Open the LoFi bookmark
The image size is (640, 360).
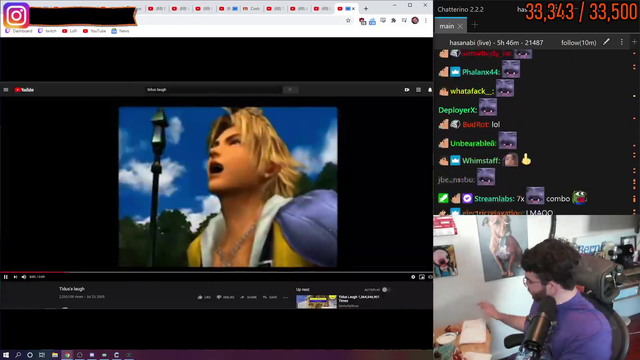[x=70, y=31]
